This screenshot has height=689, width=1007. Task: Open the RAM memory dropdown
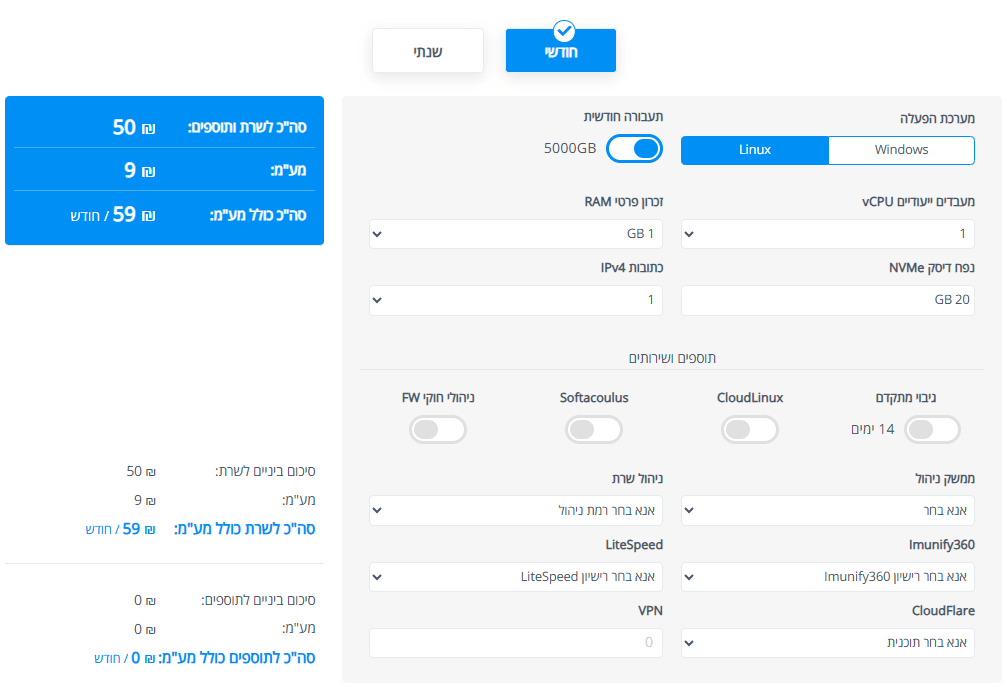tap(515, 233)
